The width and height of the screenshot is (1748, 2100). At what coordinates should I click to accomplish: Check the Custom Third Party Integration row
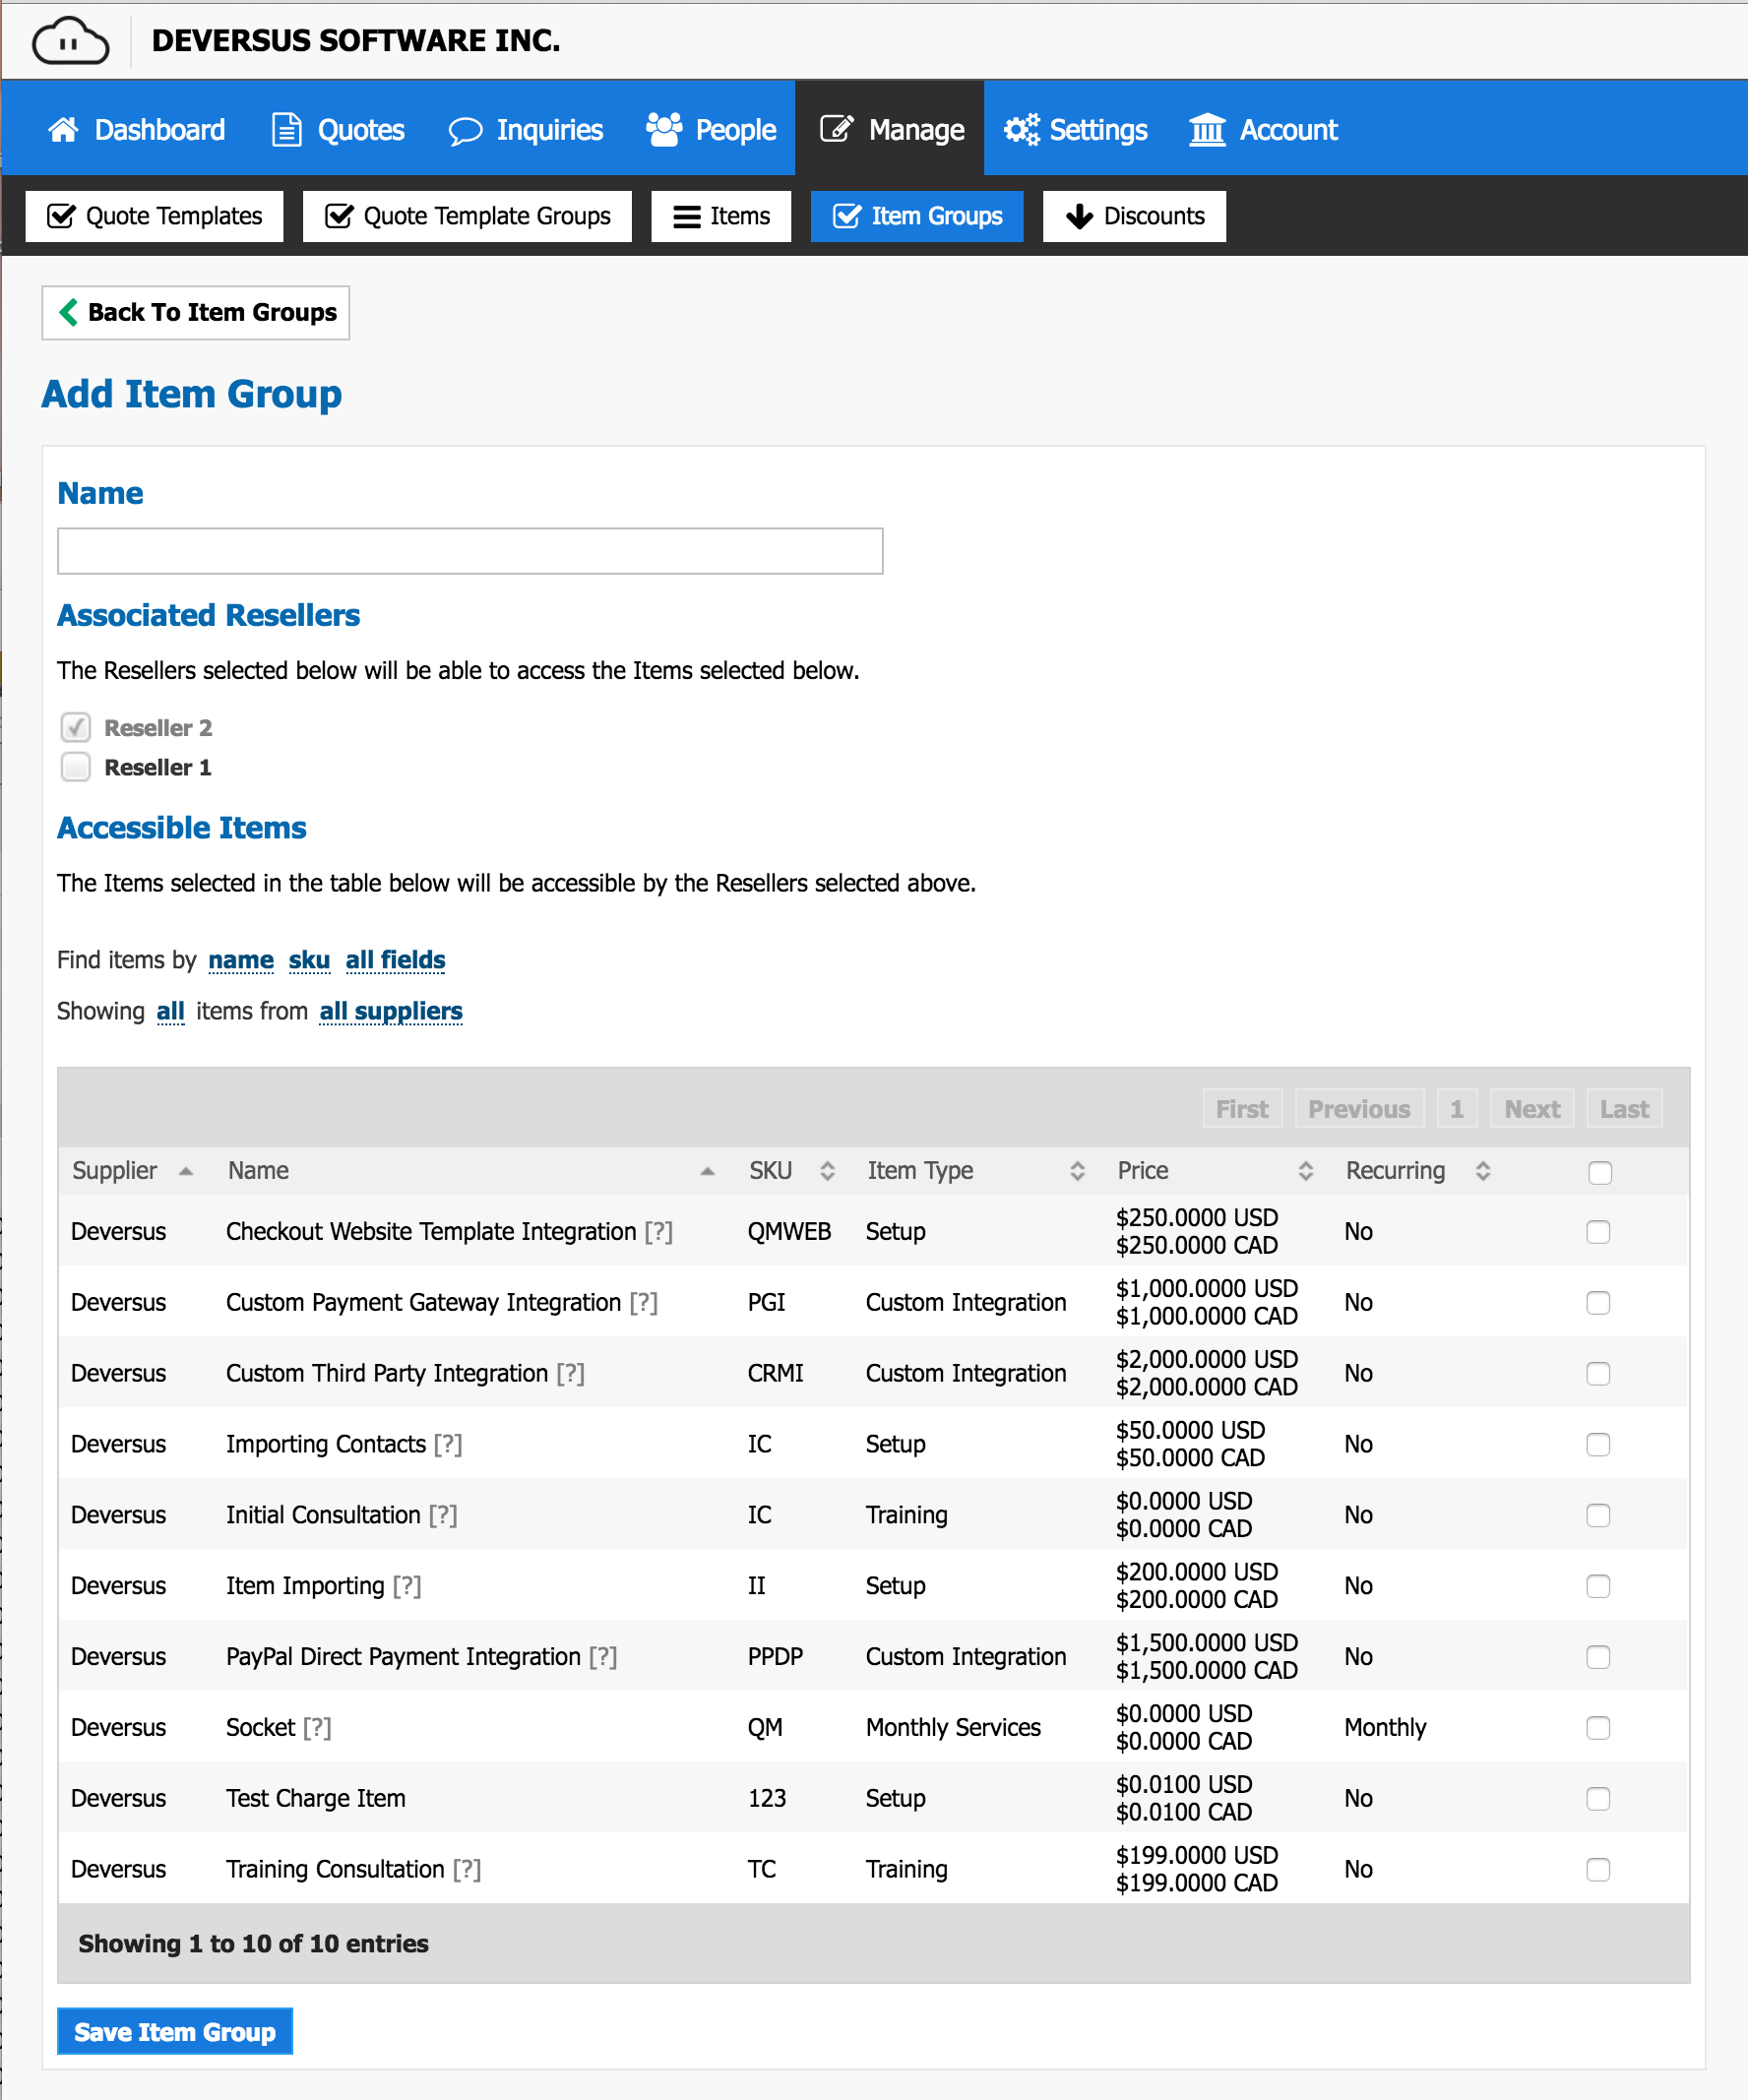click(x=1598, y=1374)
